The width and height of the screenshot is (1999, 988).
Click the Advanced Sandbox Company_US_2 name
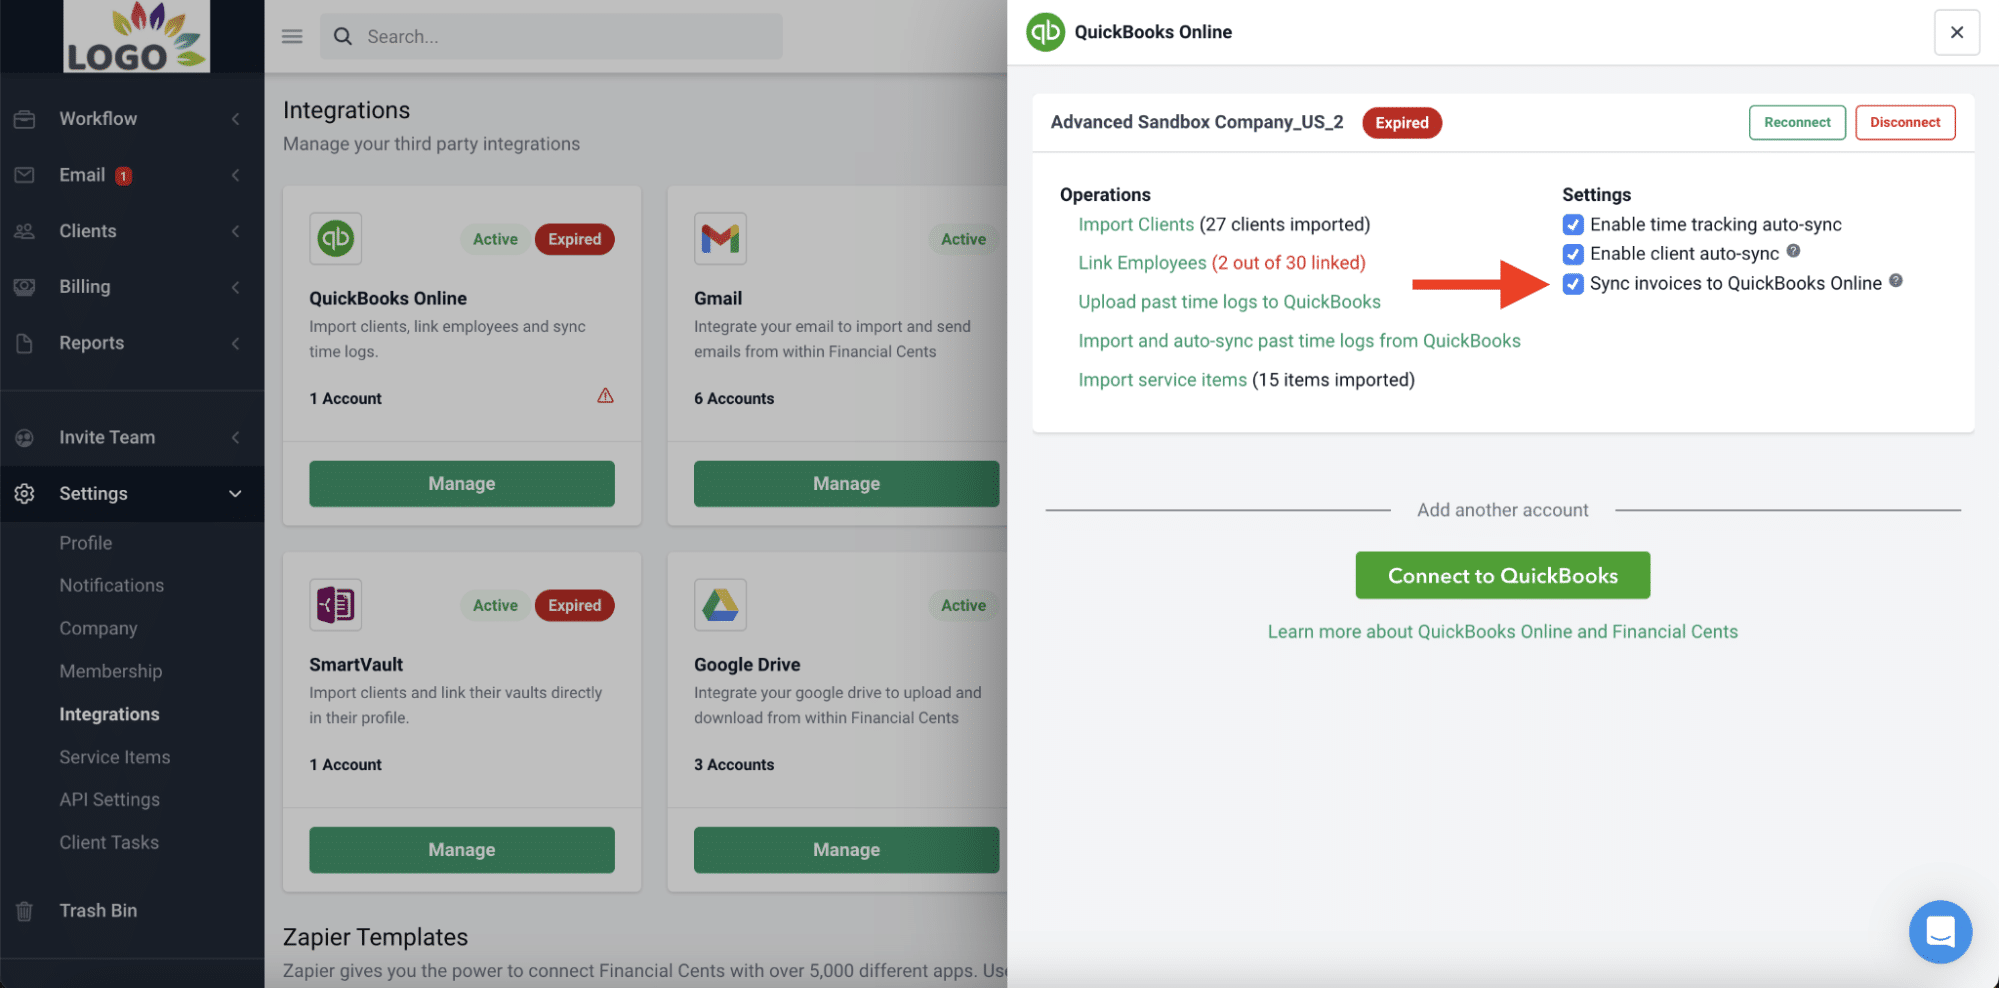(1196, 122)
